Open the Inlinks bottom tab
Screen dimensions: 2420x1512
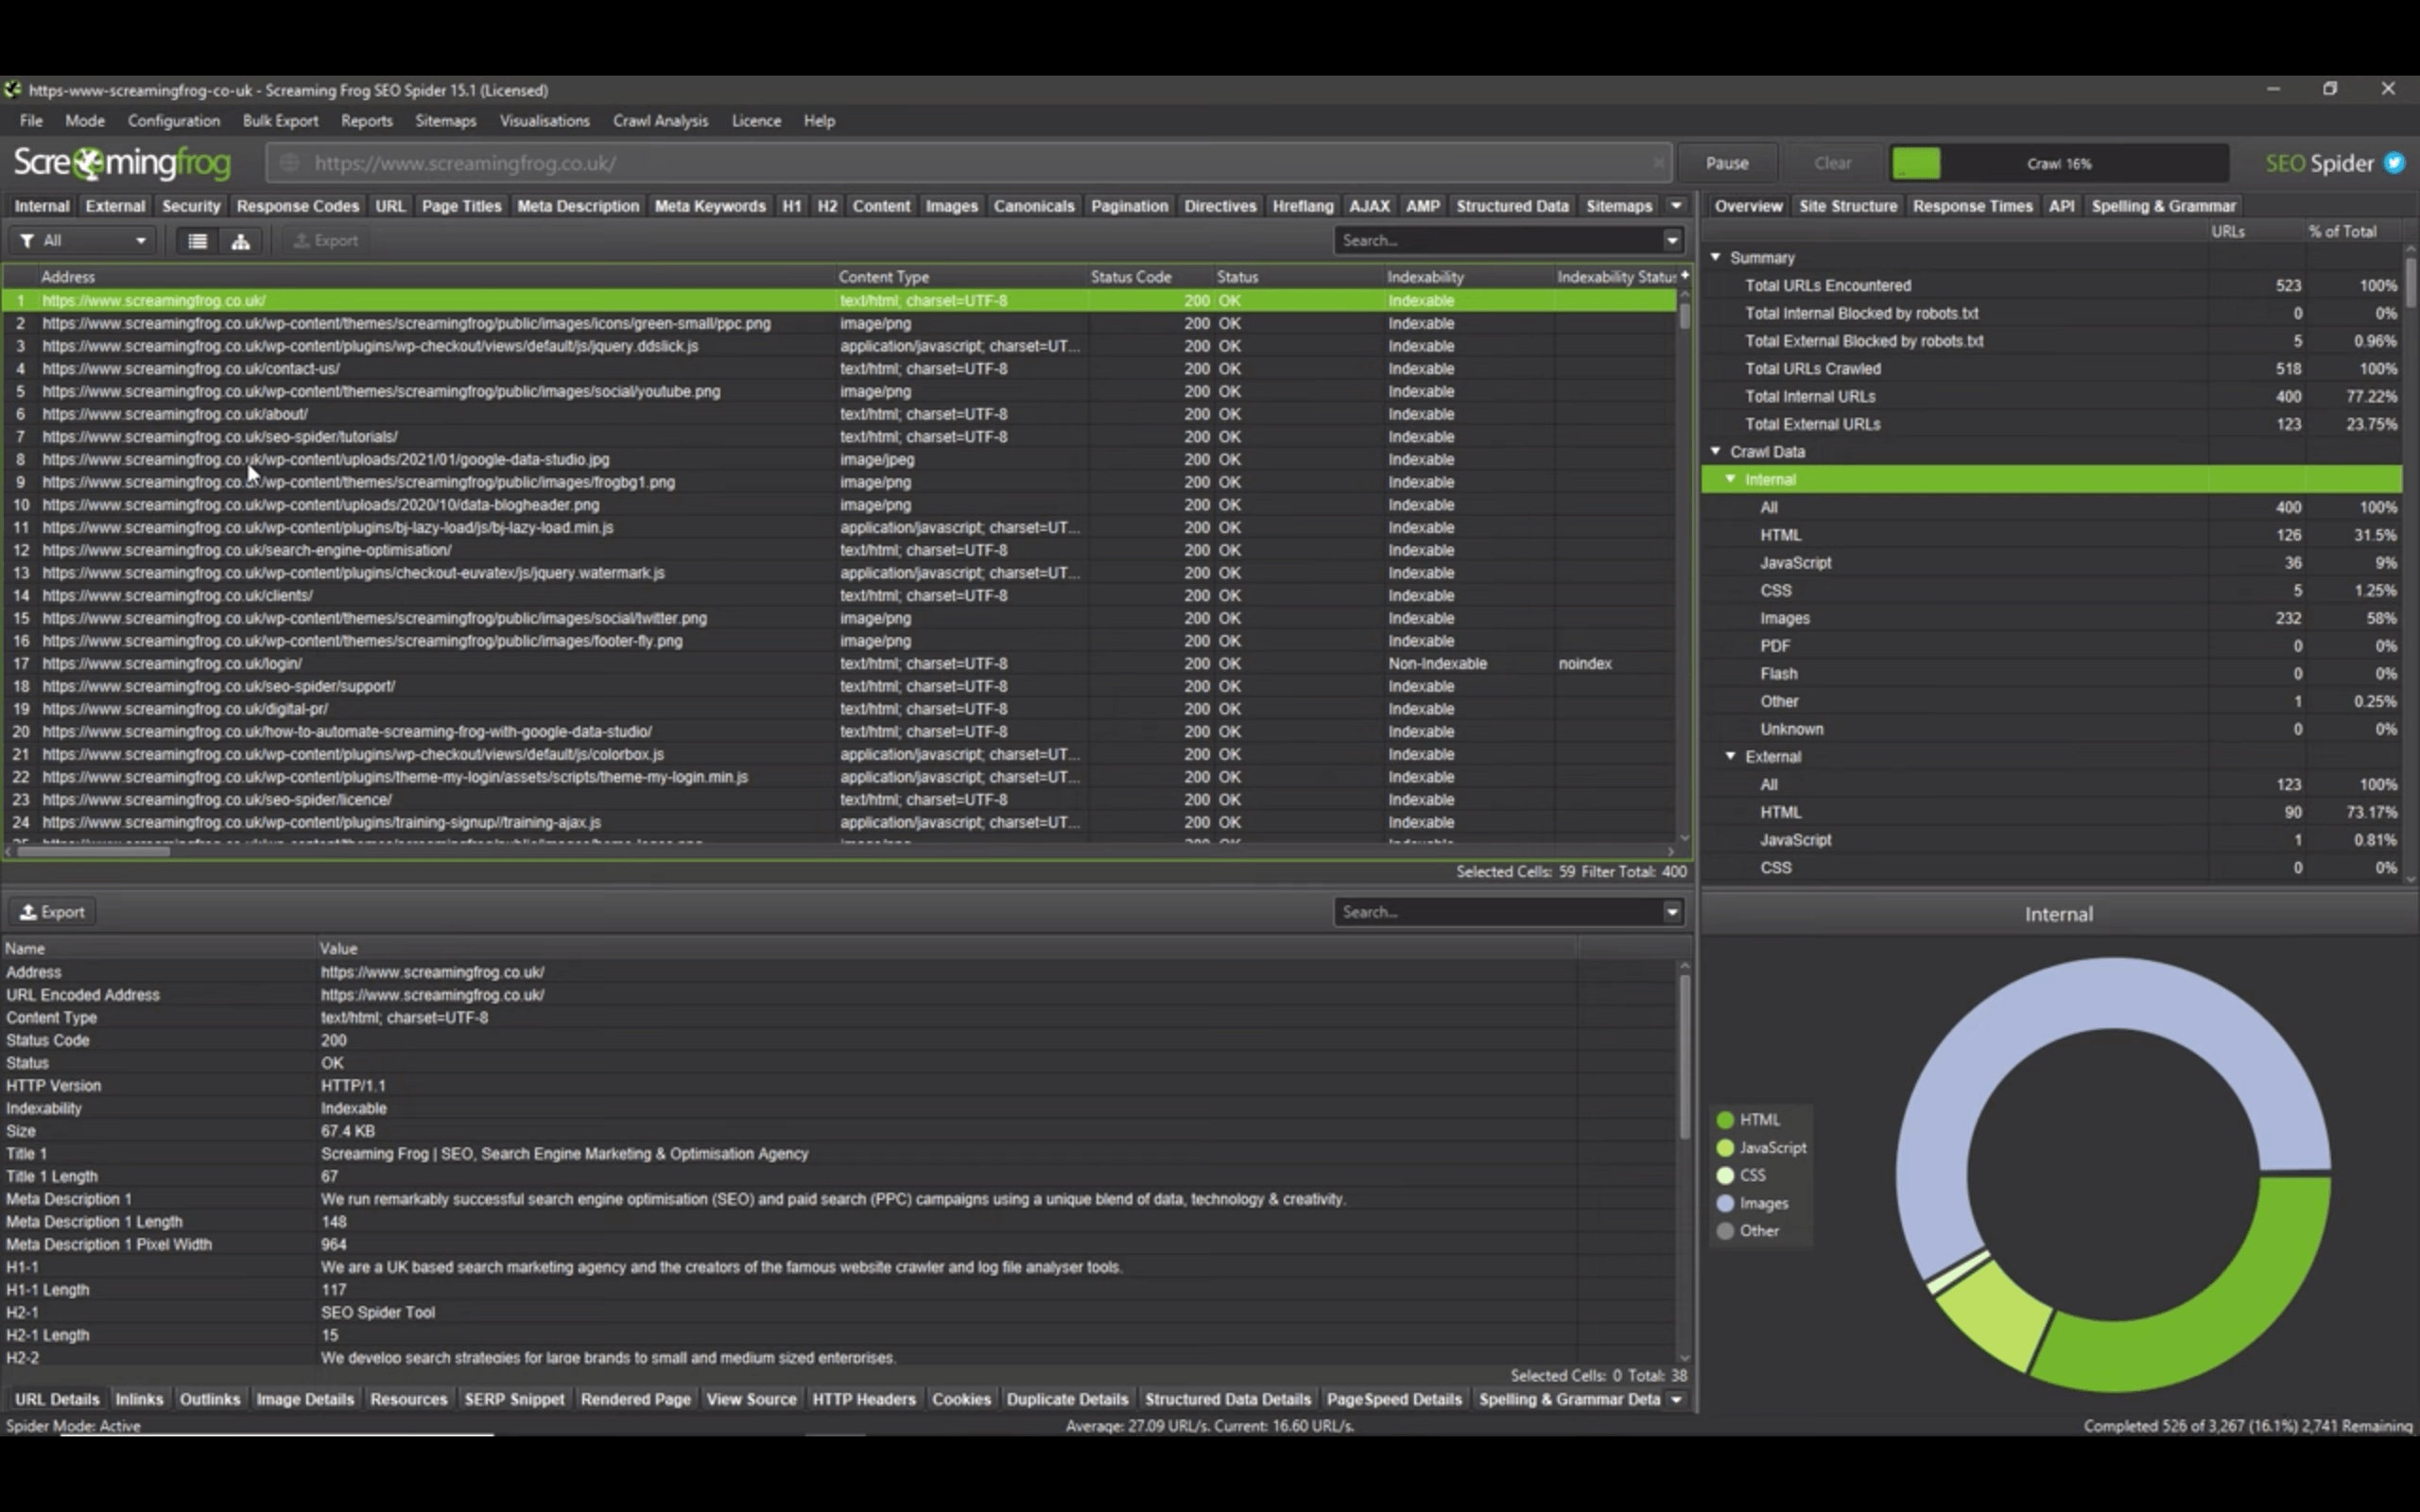click(x=139, y=1399)
